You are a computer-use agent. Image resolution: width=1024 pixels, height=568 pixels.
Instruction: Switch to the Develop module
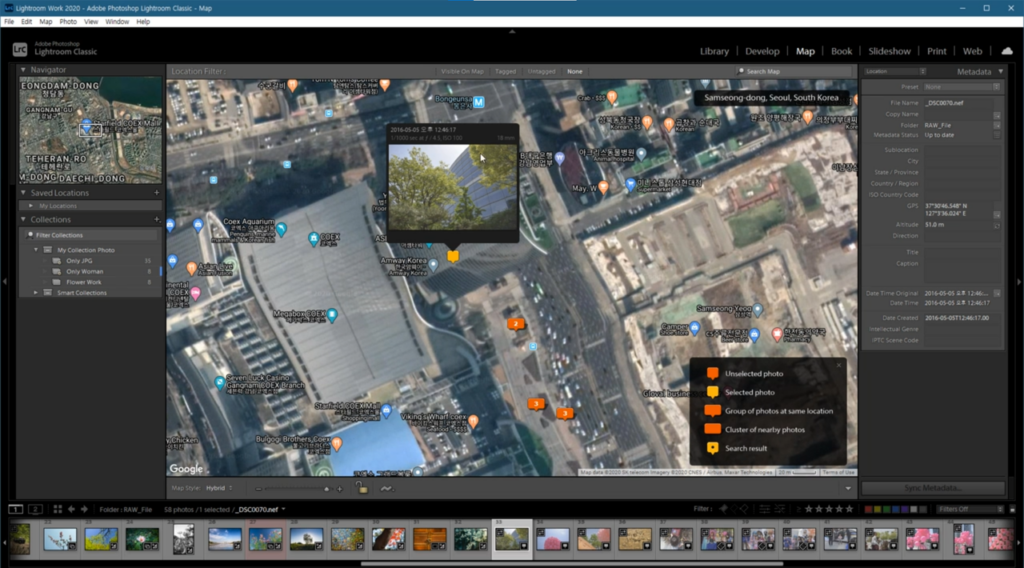pos(762,51)
